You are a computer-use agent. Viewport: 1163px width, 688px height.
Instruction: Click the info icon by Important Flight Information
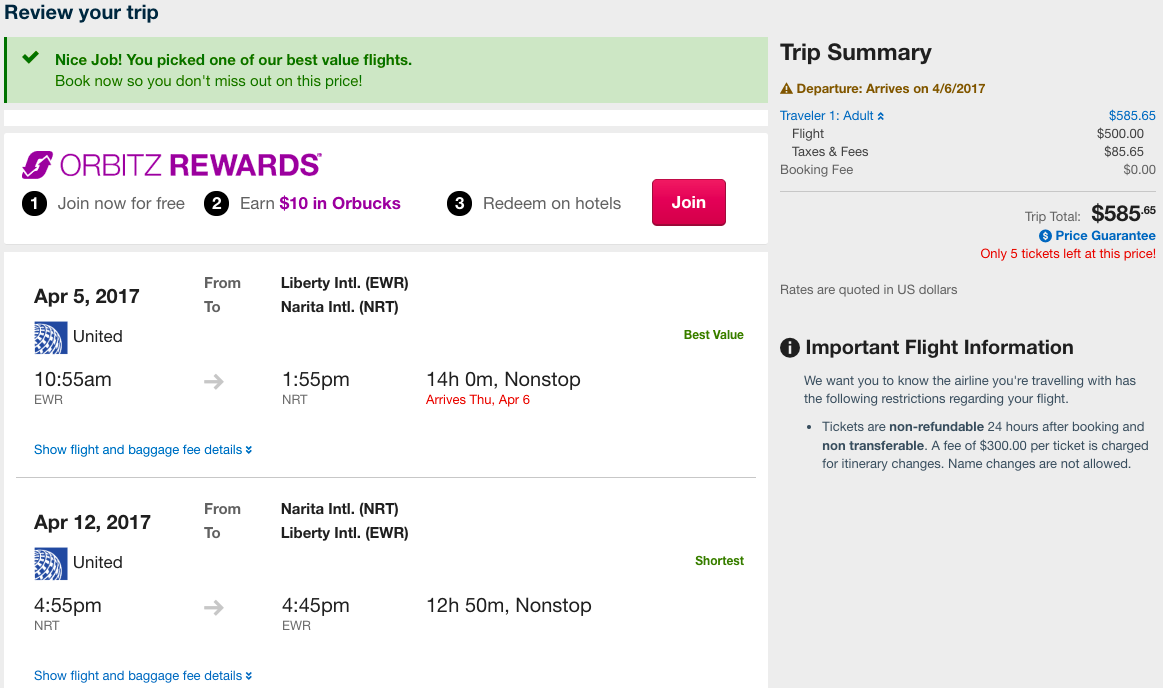coord(790,347)
